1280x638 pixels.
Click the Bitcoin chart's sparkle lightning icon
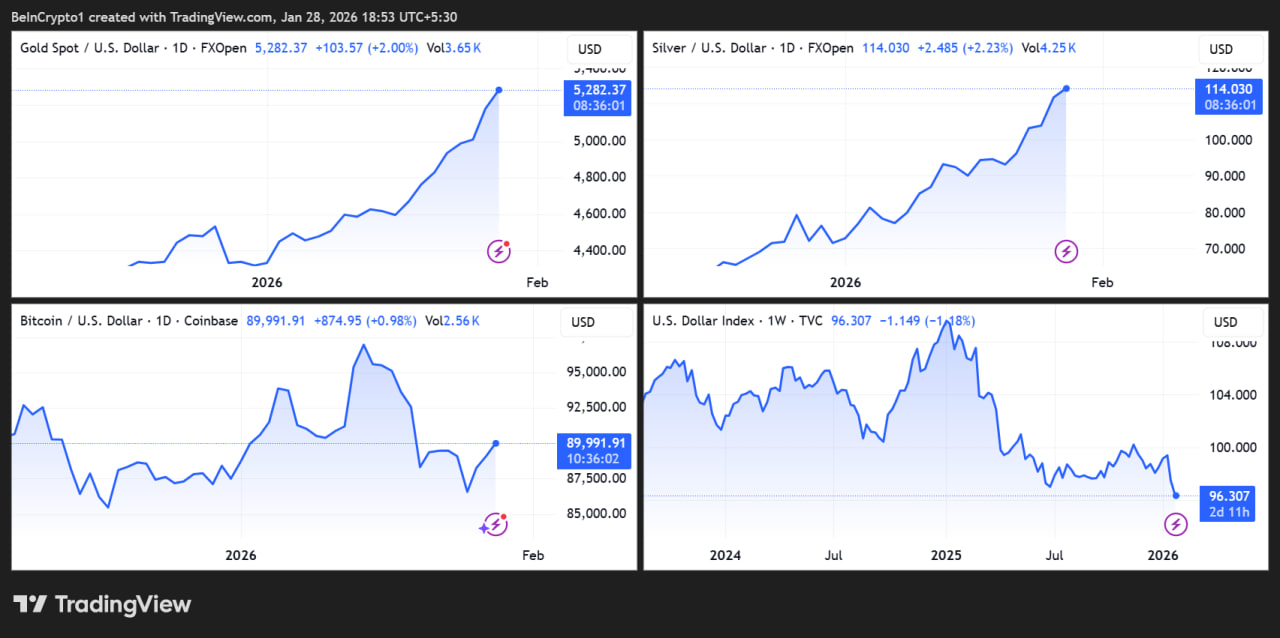click(x=494, y=524)
